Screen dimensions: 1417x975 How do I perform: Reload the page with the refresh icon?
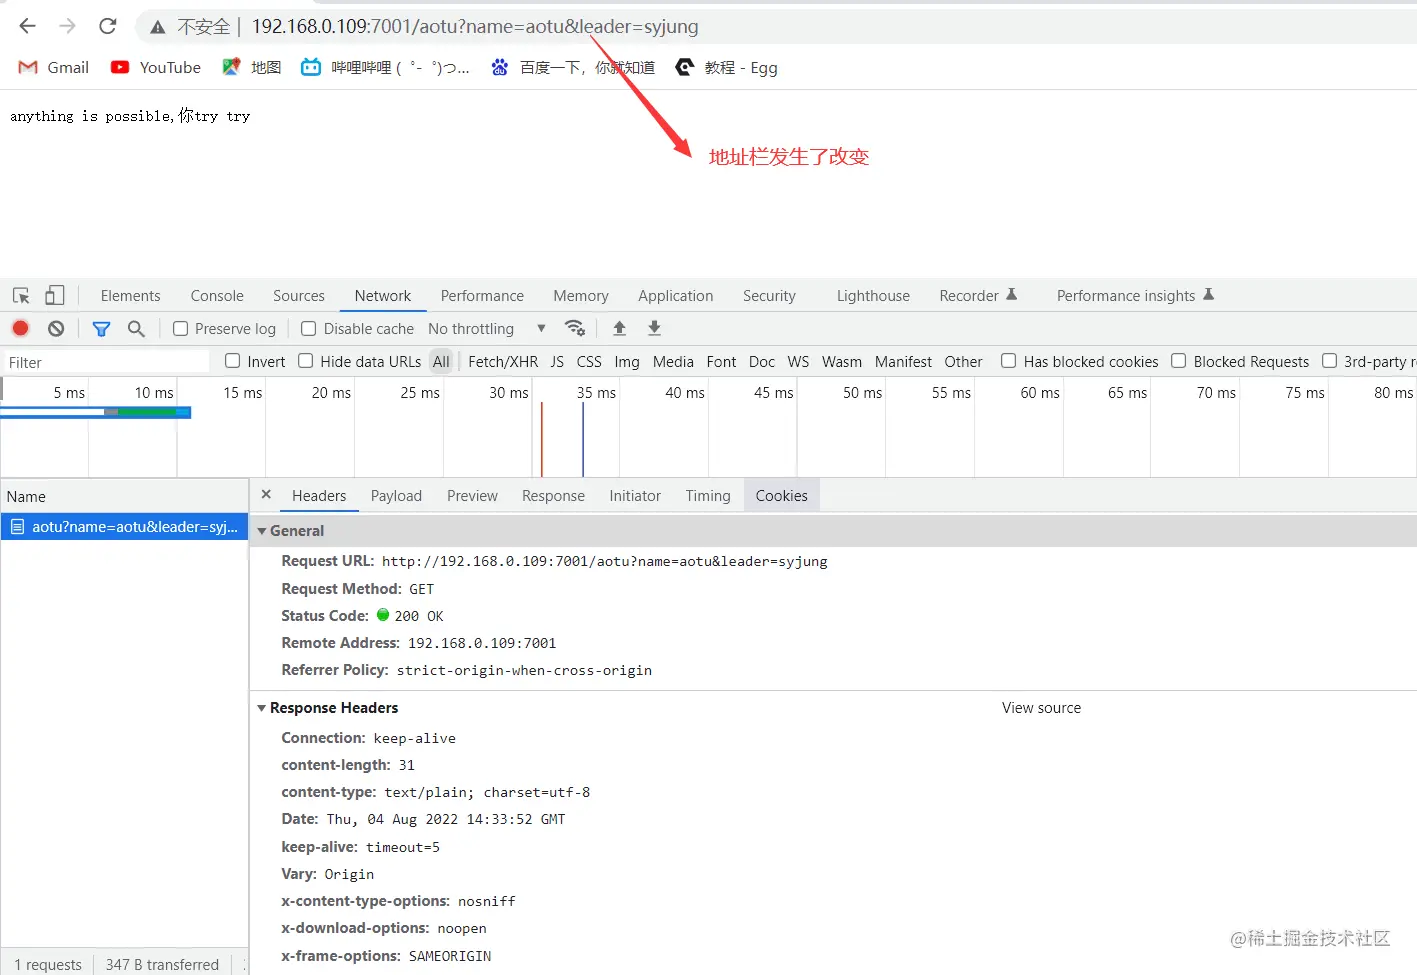coord(108,26)
